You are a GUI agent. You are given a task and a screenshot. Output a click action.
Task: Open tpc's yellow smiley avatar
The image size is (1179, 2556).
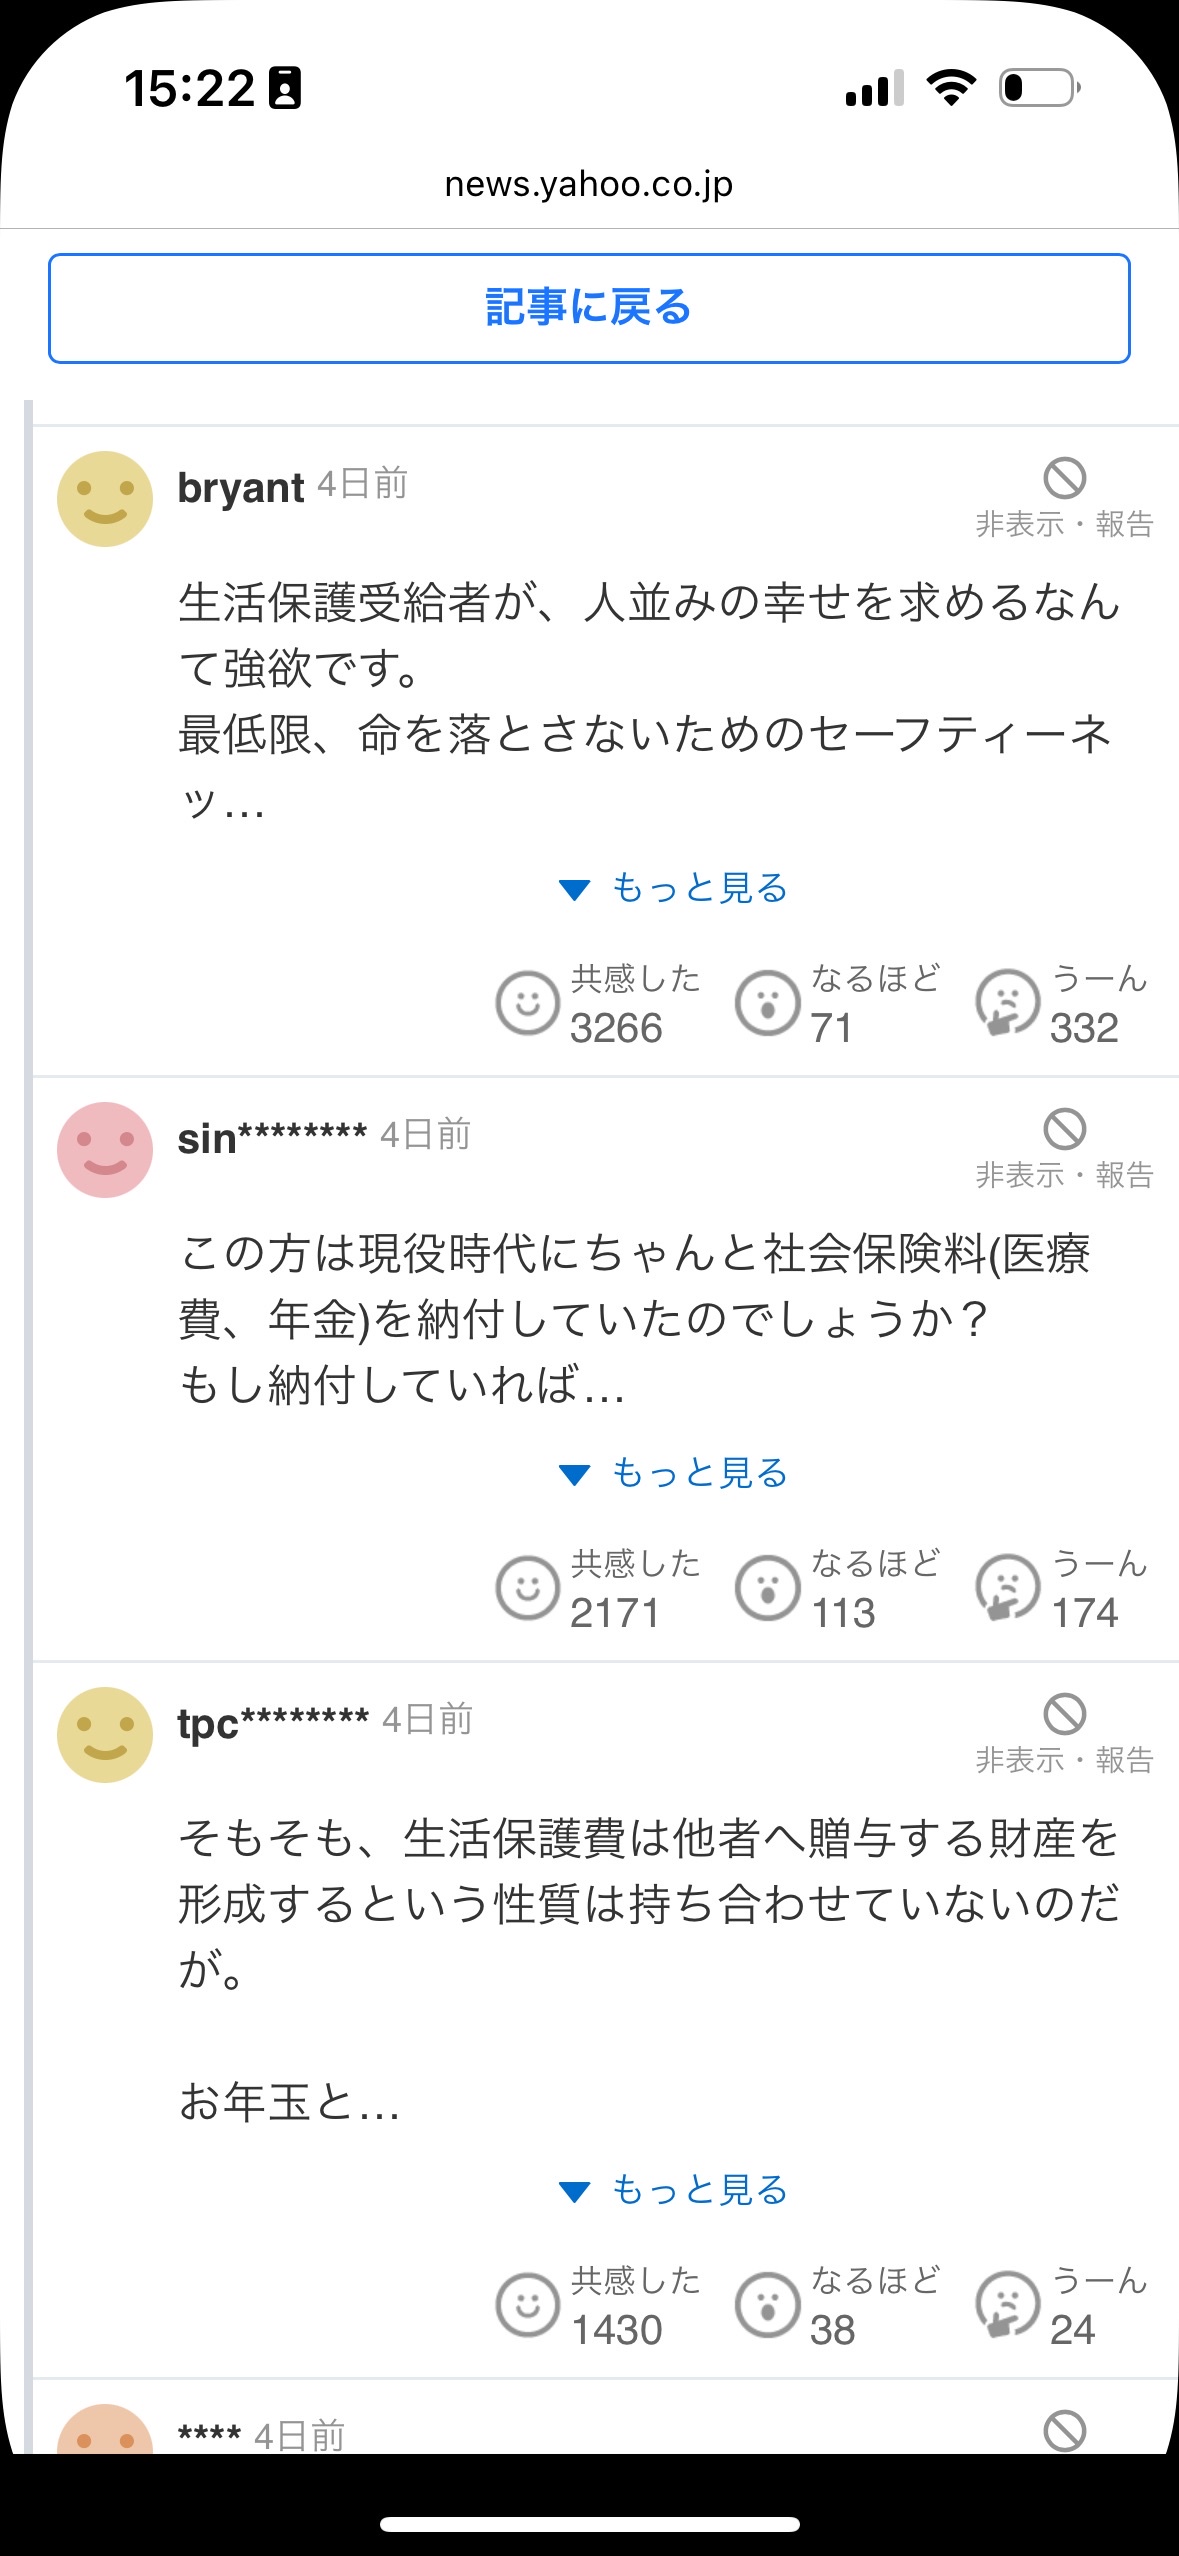click(x=105, y=1735)
